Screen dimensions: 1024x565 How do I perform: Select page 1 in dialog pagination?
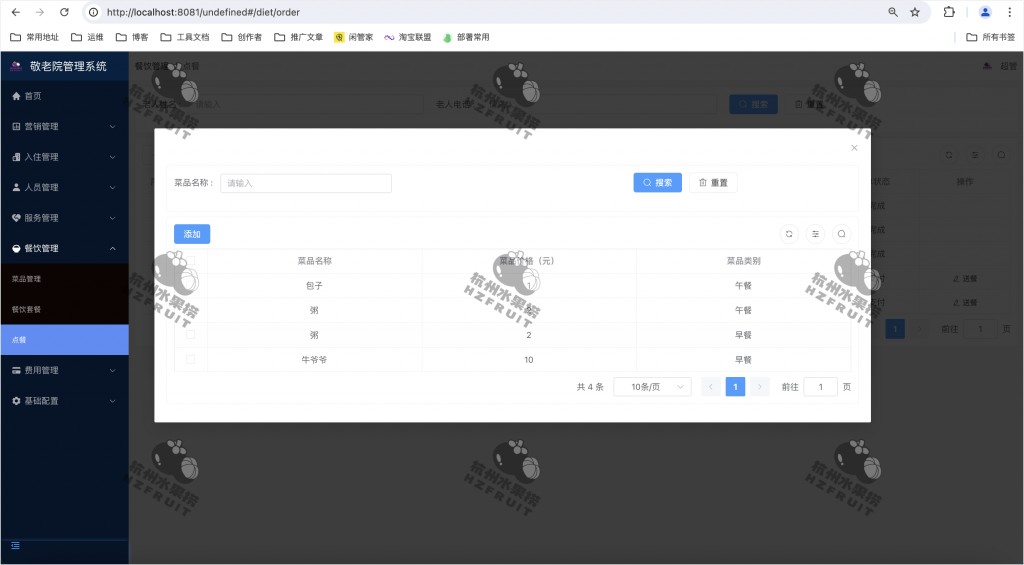pyautogui.click(x=735, y=387)
